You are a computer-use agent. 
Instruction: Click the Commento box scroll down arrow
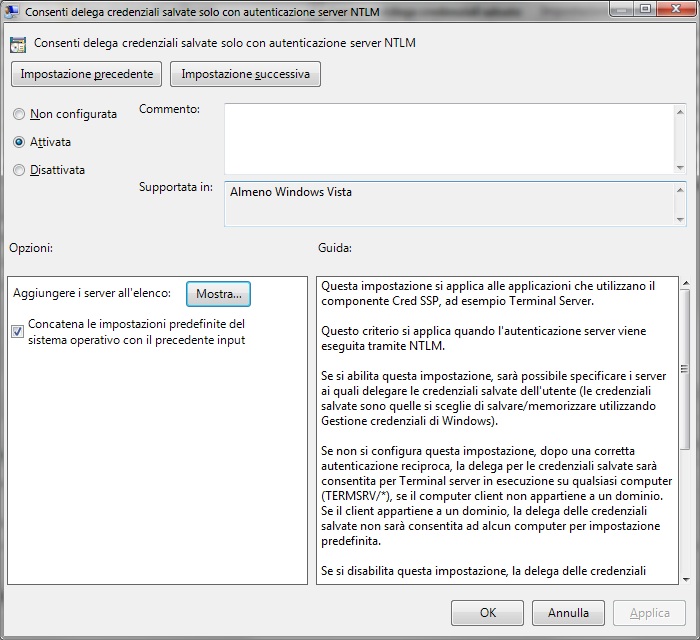pyautogui.click(x=680, y=167)
